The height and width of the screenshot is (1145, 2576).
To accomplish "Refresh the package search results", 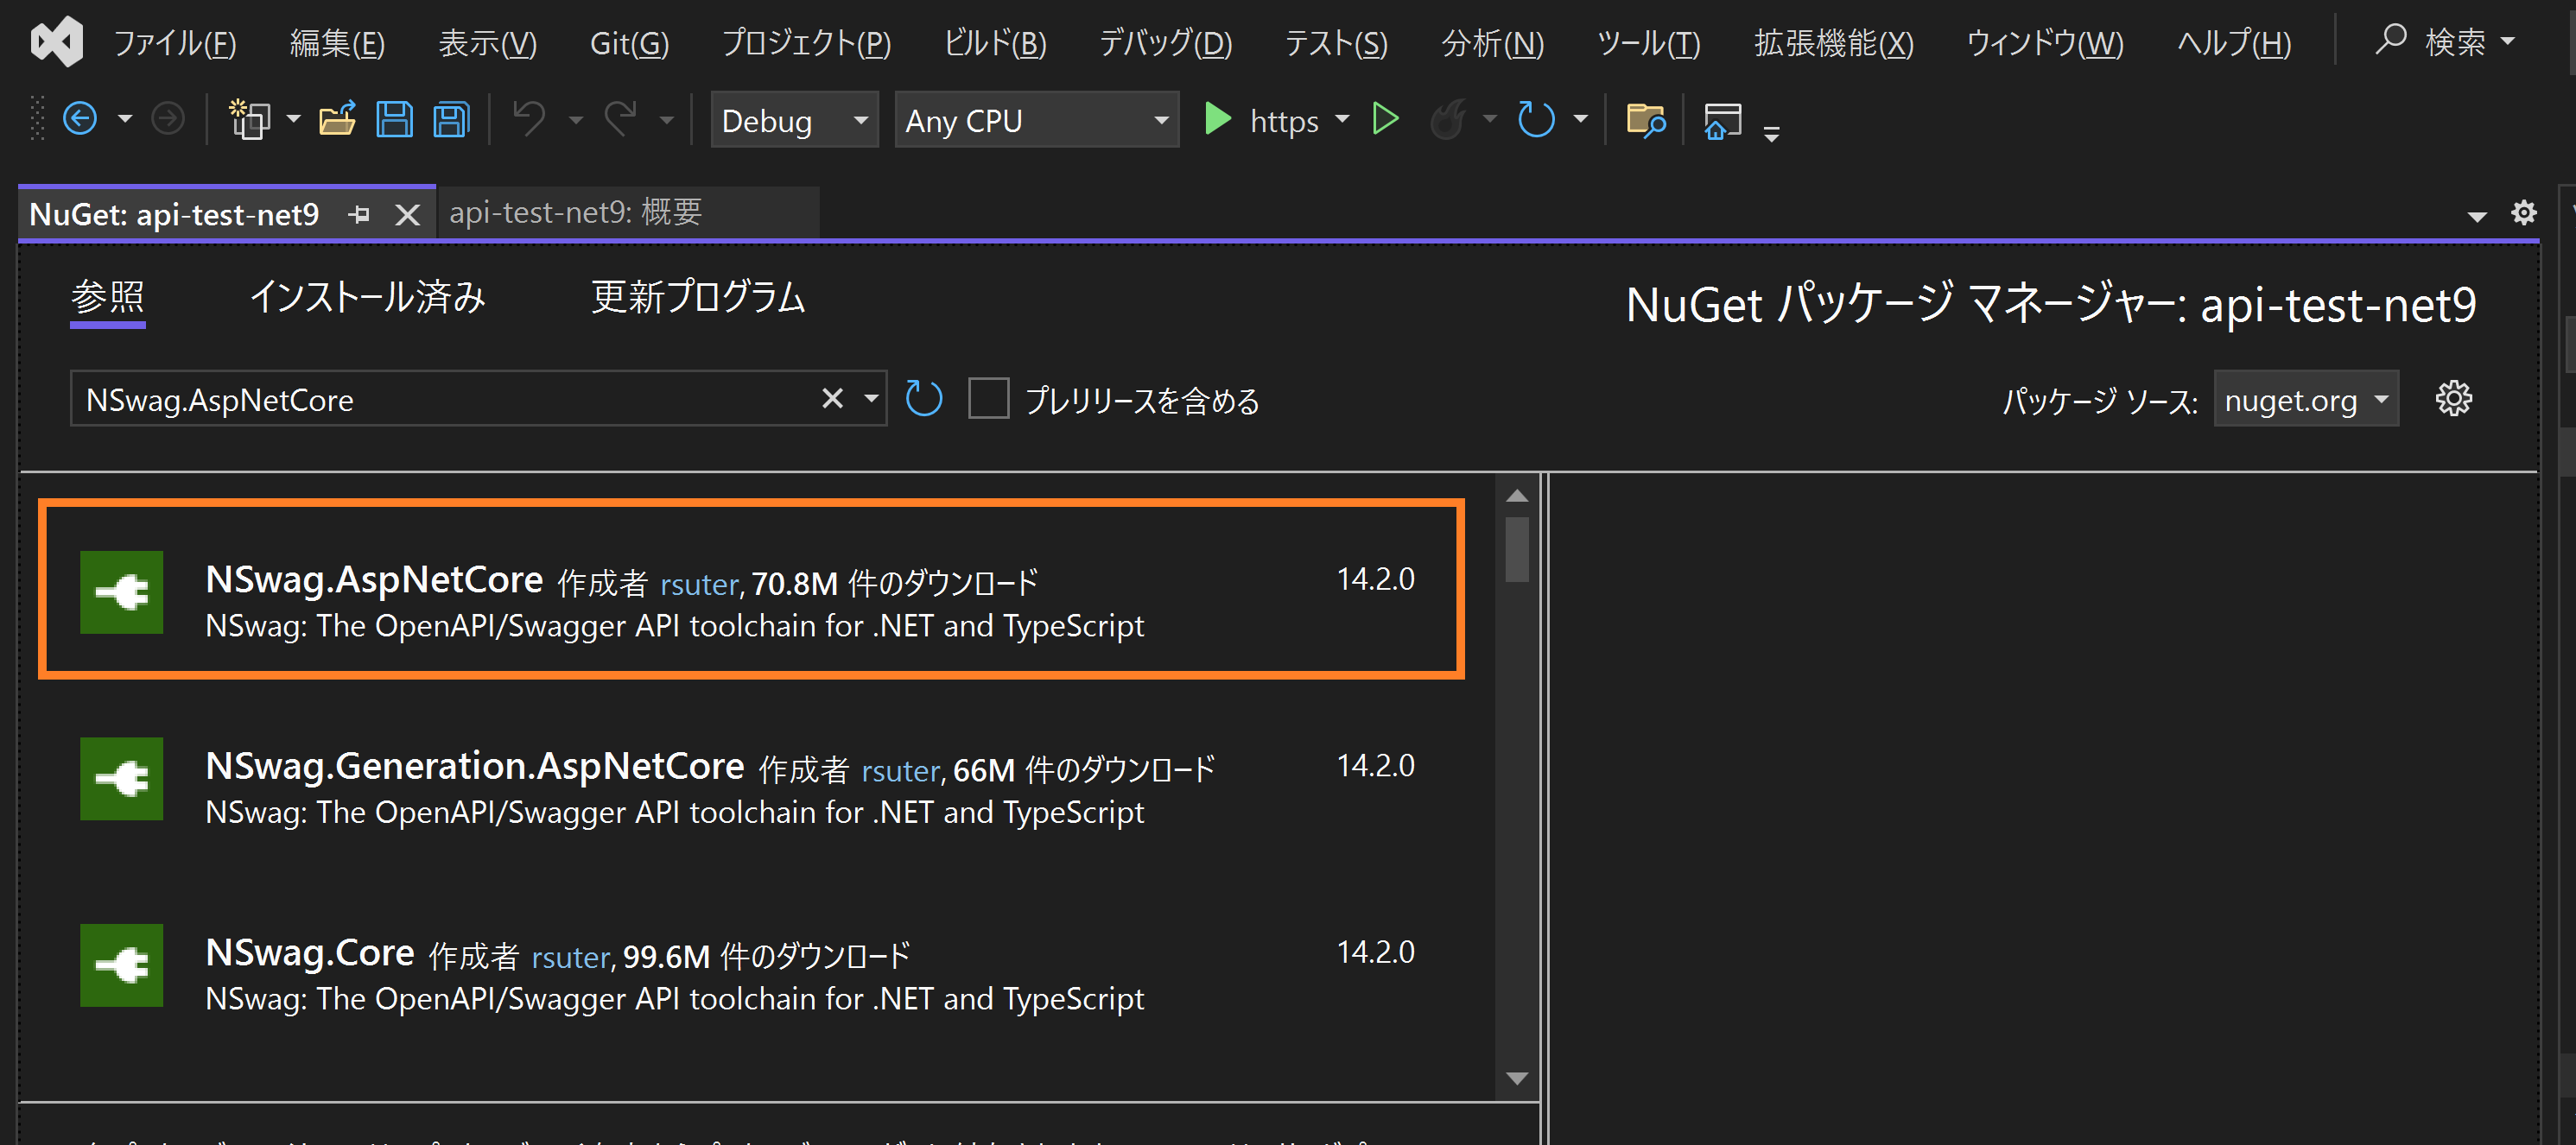I will point(924,399).
